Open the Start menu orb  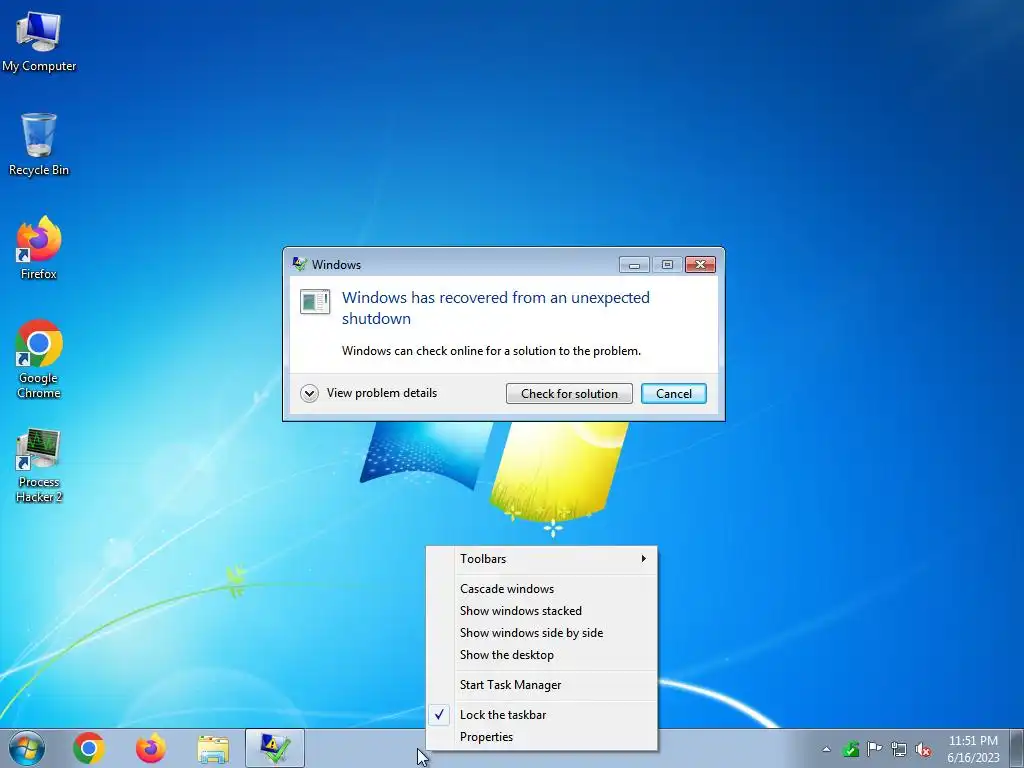pos(27,748)
